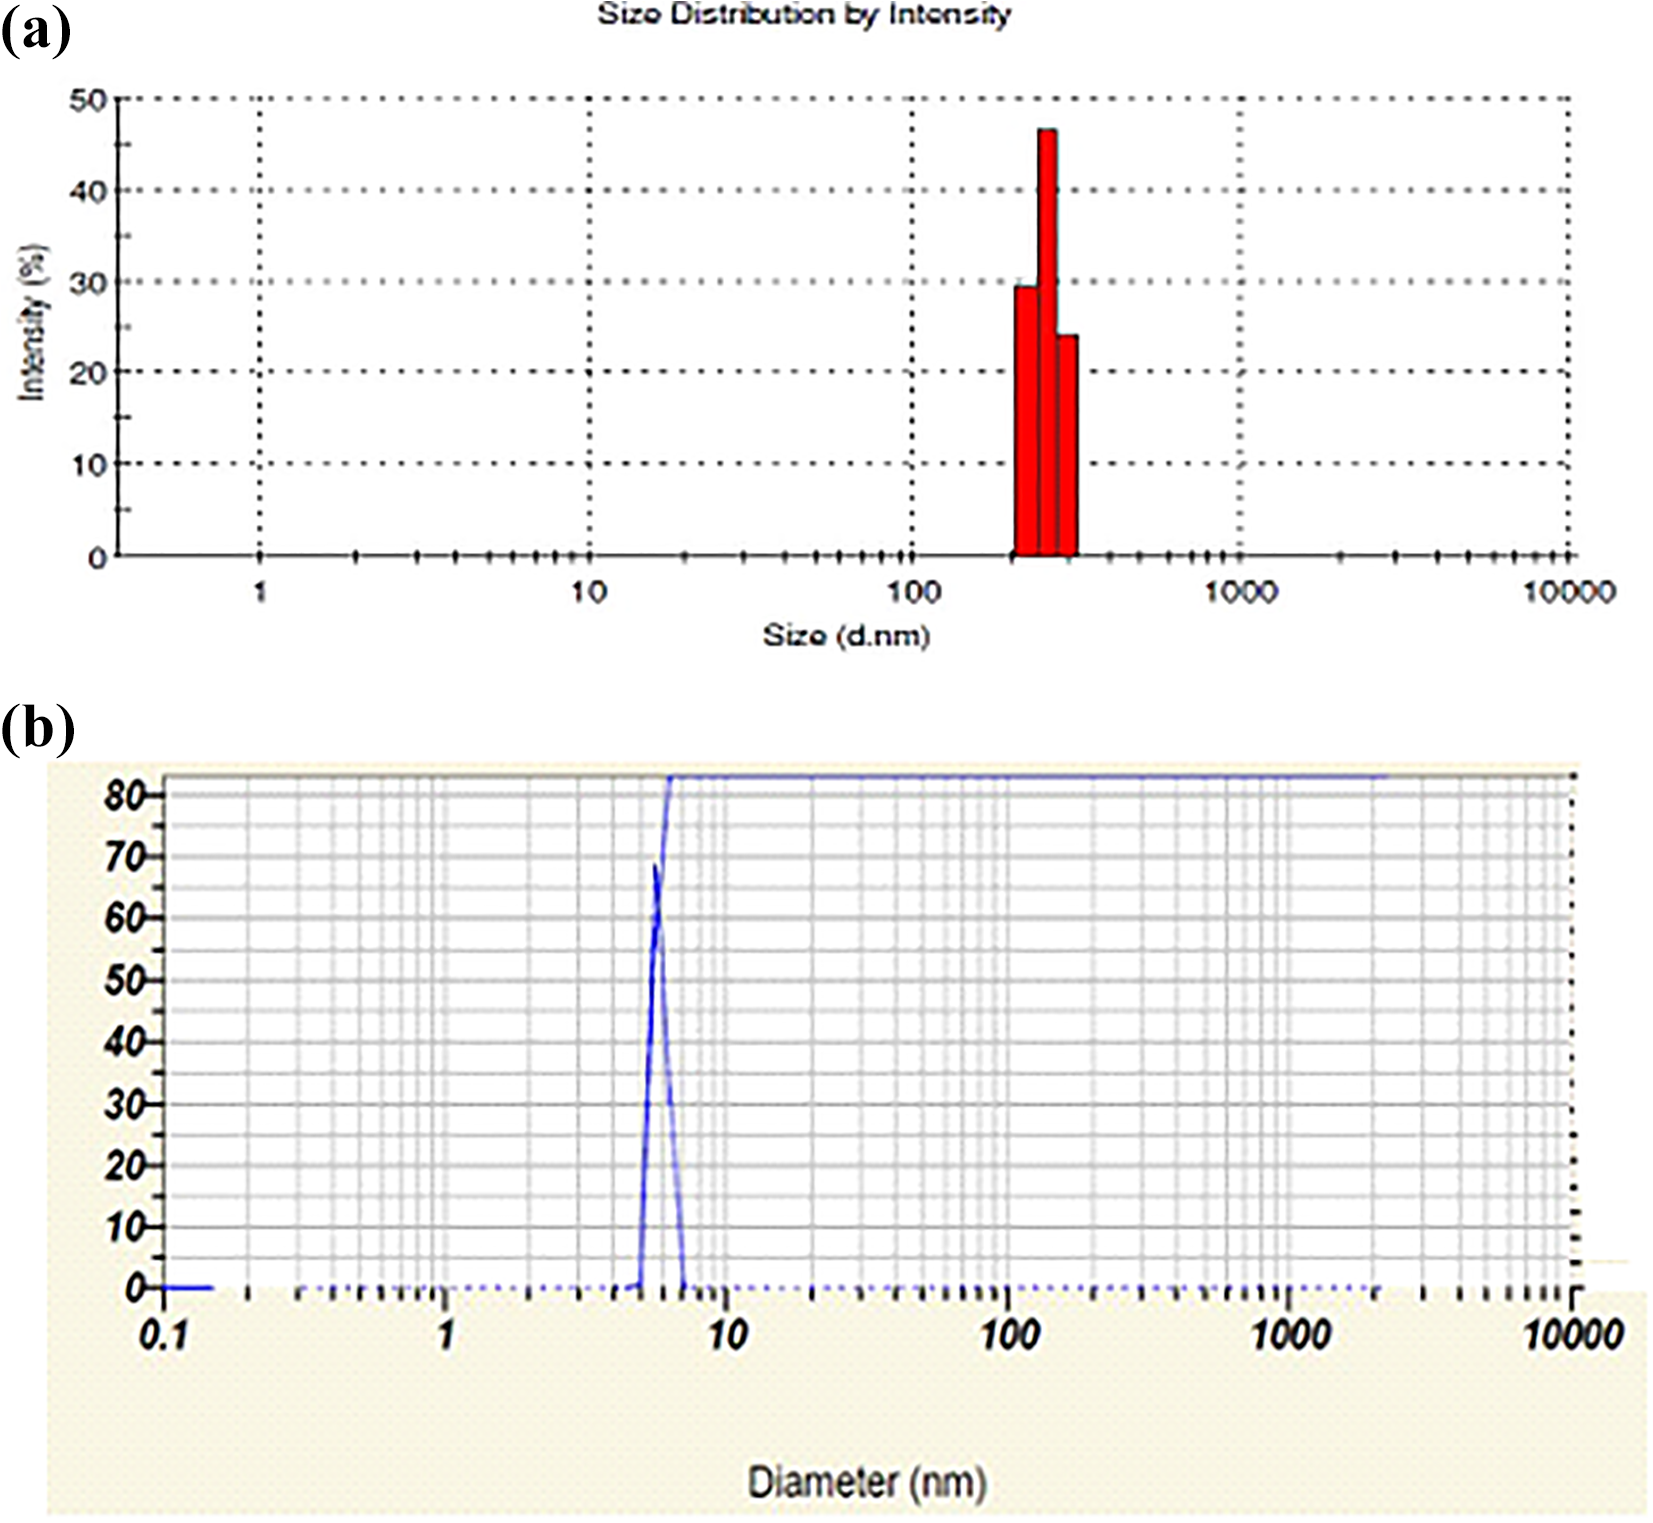Click the blue peak apex in chart b
1653x1523 pixels.
(655, 866)
